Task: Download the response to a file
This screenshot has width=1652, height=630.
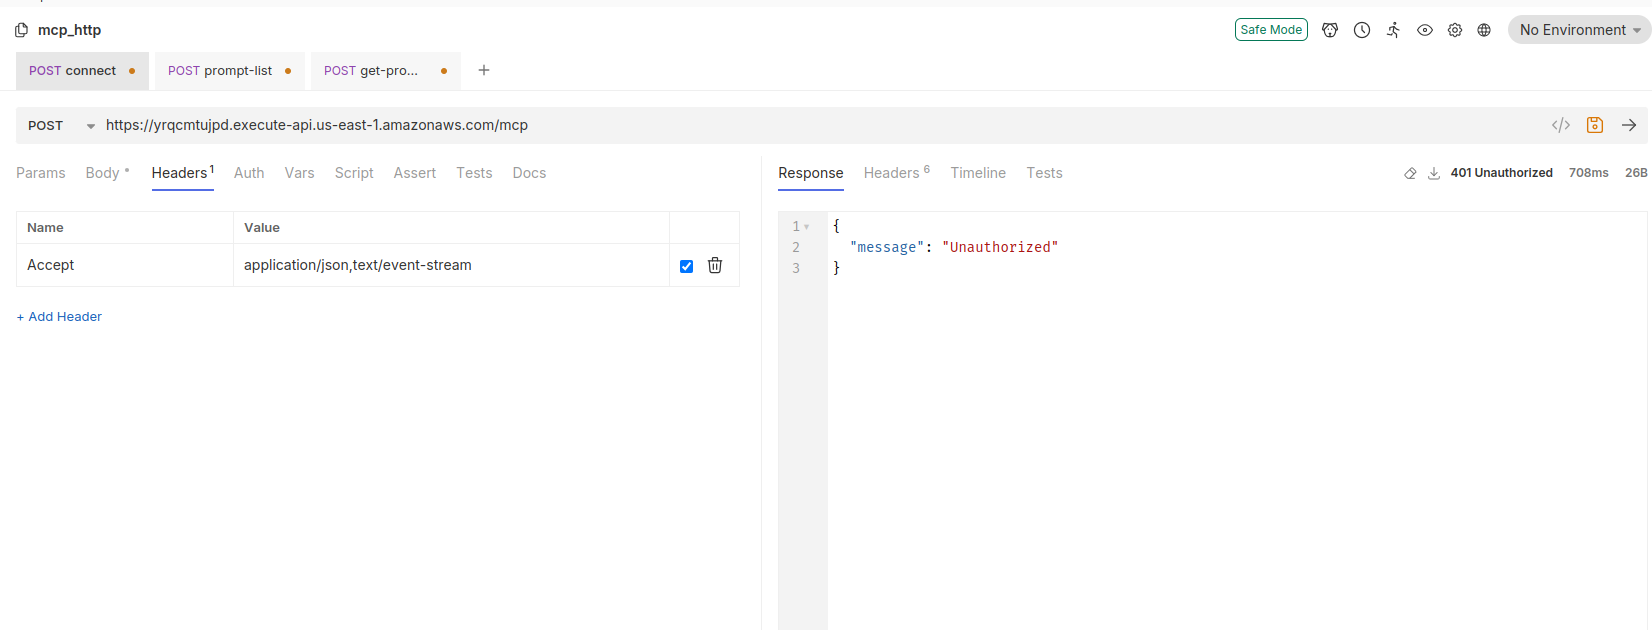Action: [1434, 173]
